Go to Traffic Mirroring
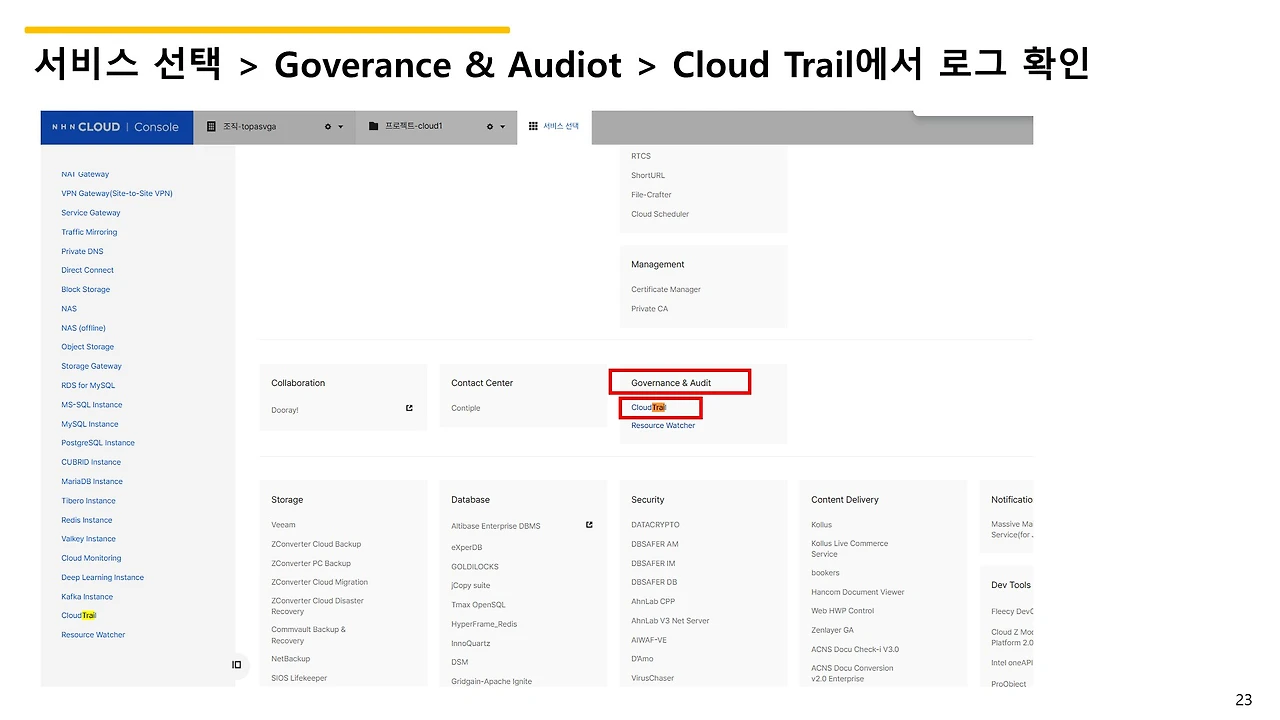This screenshot has height=720, width=1280. click(89, 232)
